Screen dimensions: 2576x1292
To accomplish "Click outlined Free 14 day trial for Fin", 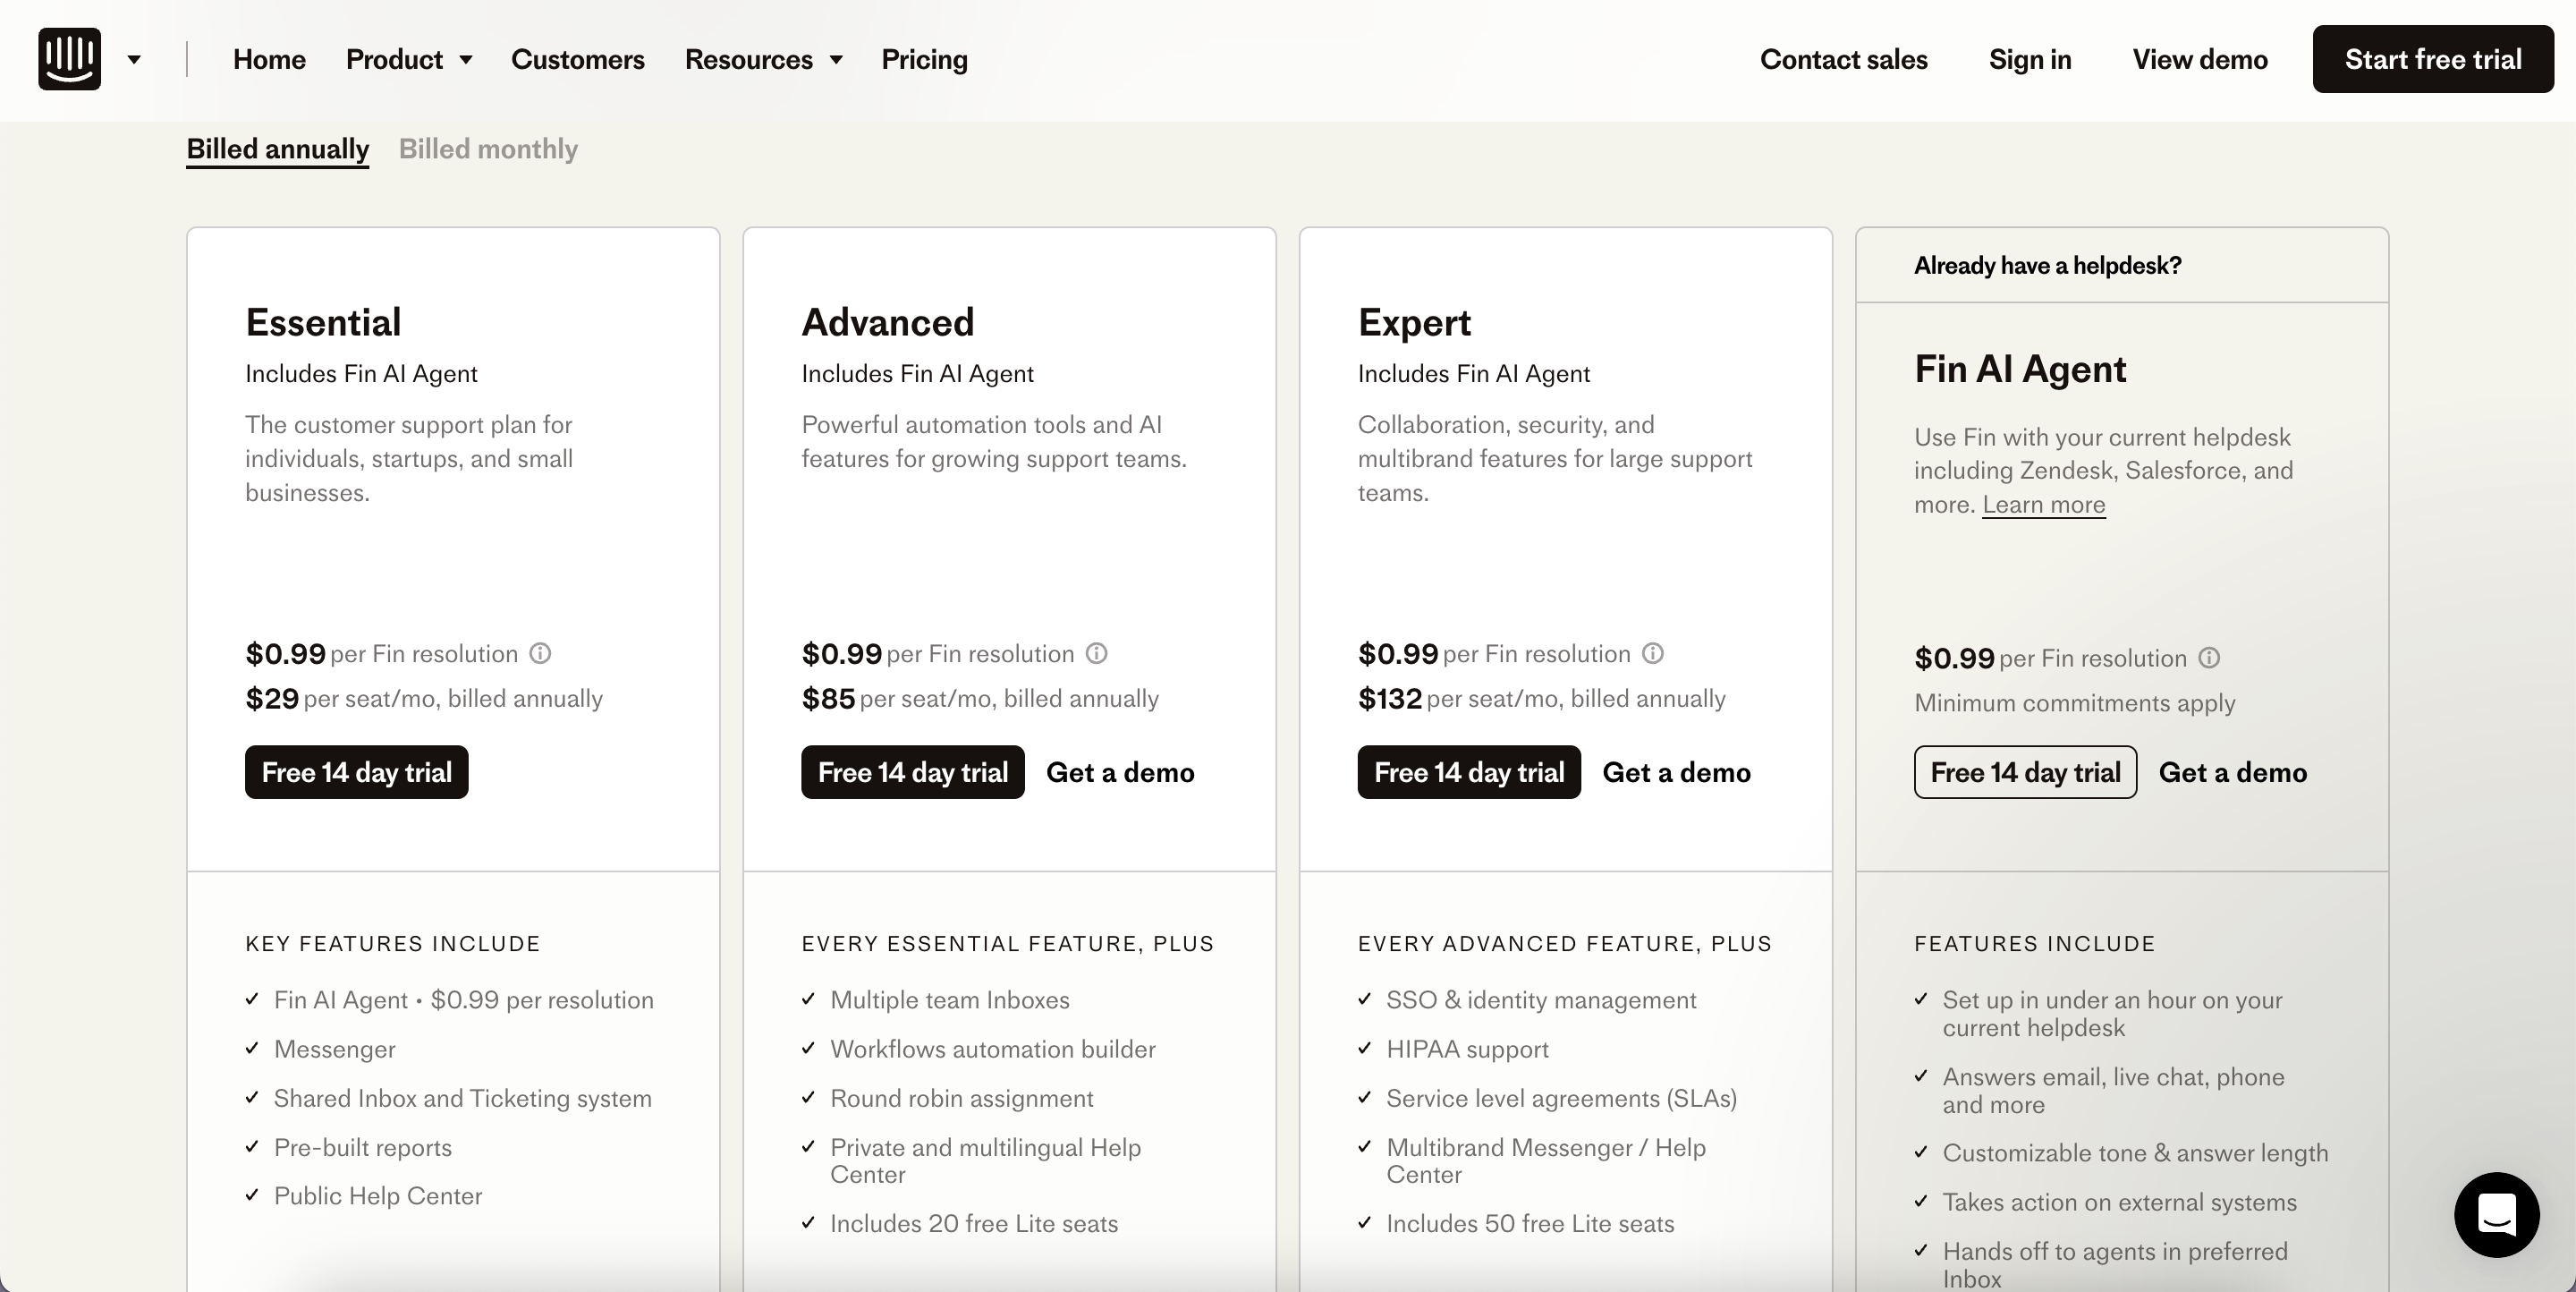I will point(2025,772).
